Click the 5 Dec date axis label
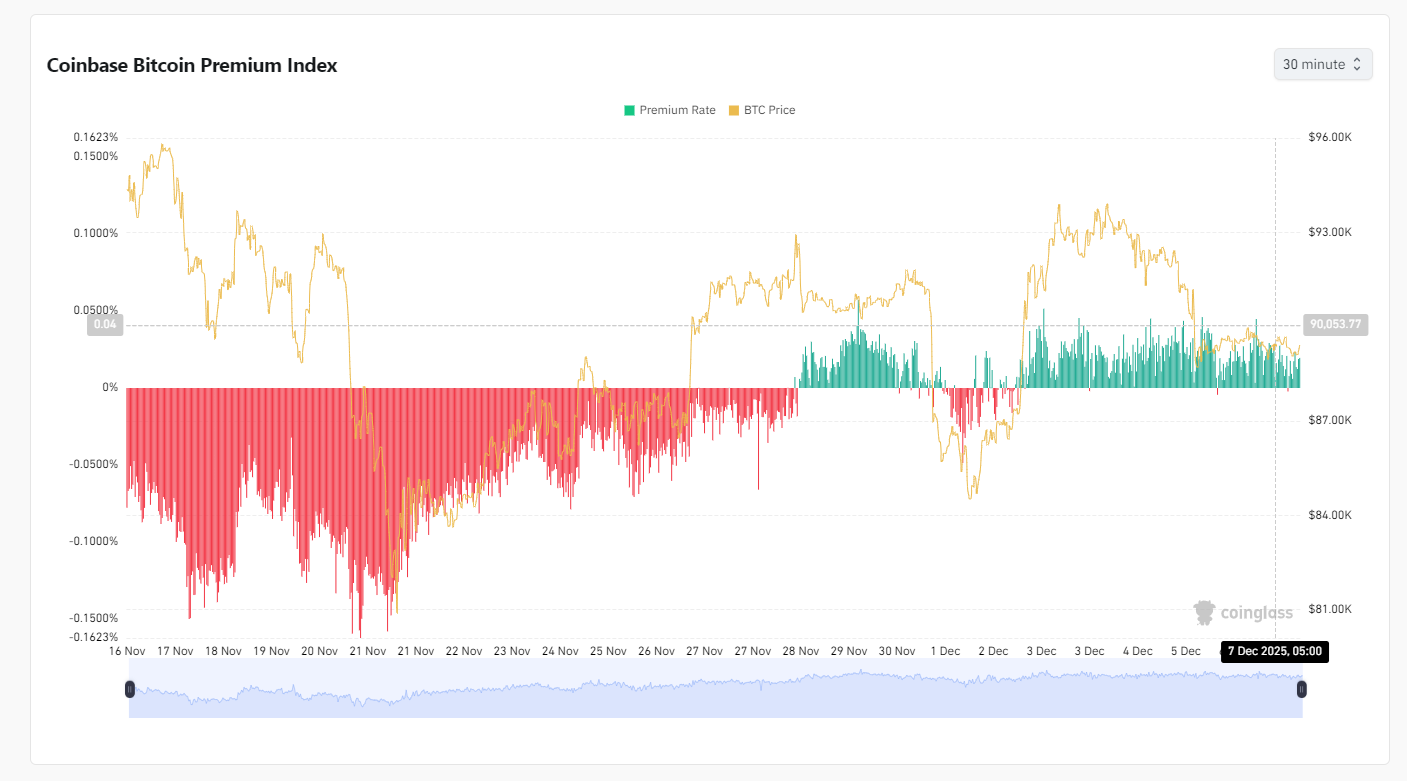Image resolution: width=1407 pixels, height=781 pixels. (x=1186, y=651)
